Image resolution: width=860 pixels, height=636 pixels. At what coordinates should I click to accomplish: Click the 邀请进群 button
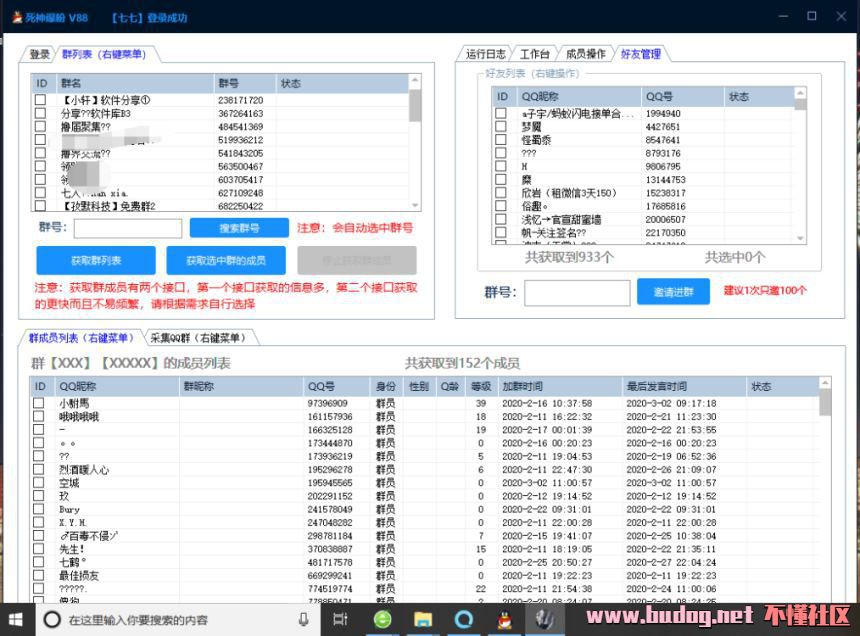(674, 292)
